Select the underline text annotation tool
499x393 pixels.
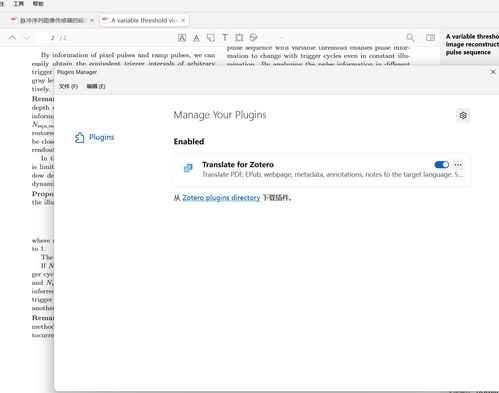tap(196, 38)
